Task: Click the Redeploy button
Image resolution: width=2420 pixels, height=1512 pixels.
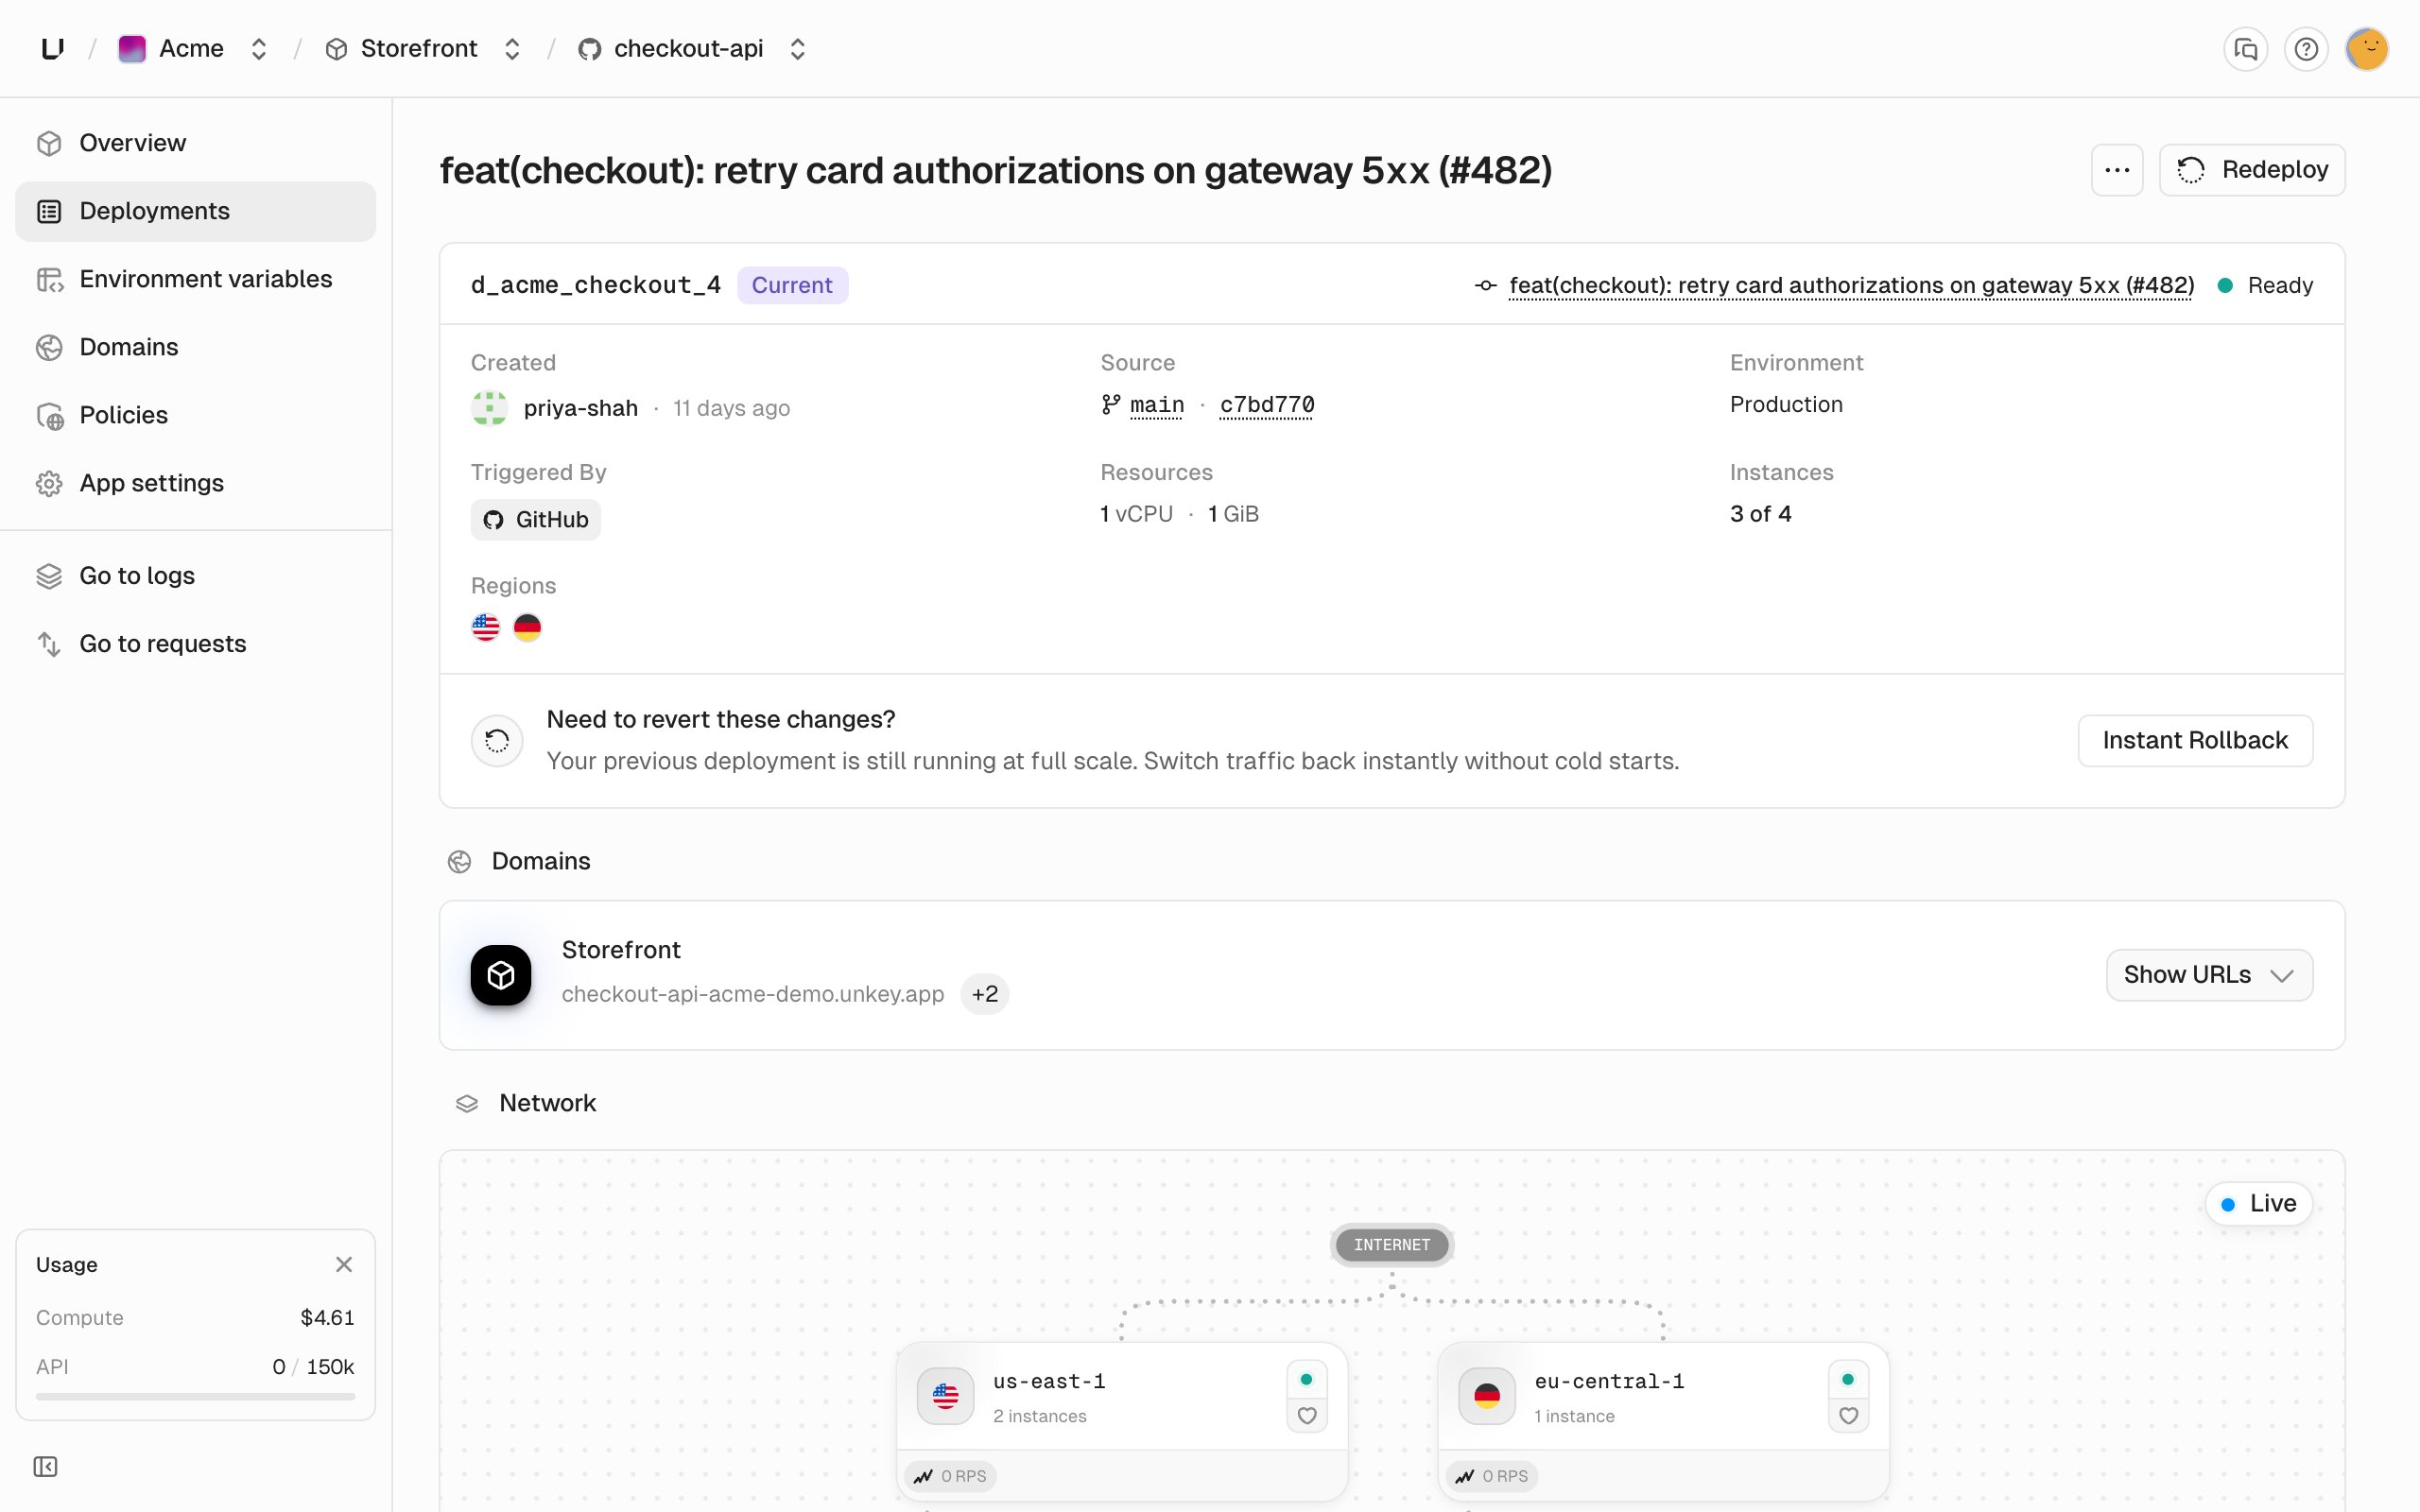Action: point(2252,170)
